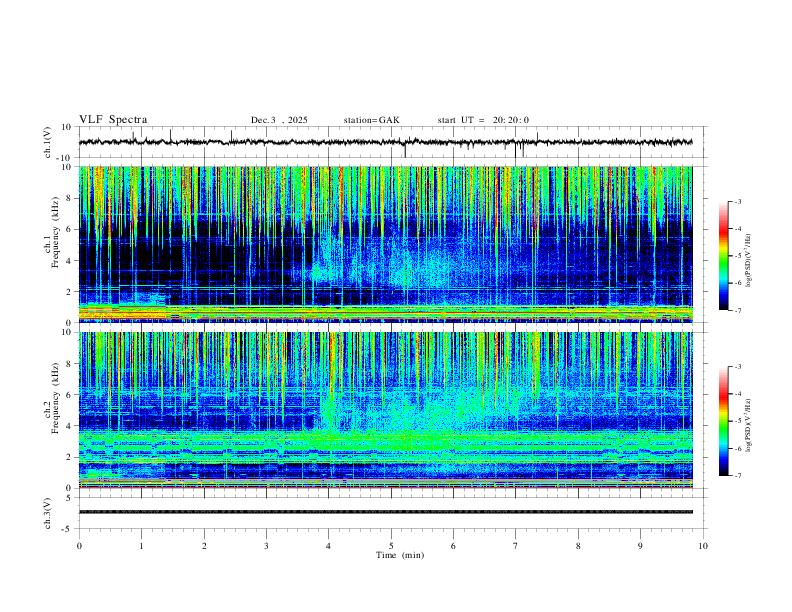Image resolution: width=792 pixels, height=612 pixels.
Task: Click the "ch.1(V)" waveform axis label
Action: [48, 142]
